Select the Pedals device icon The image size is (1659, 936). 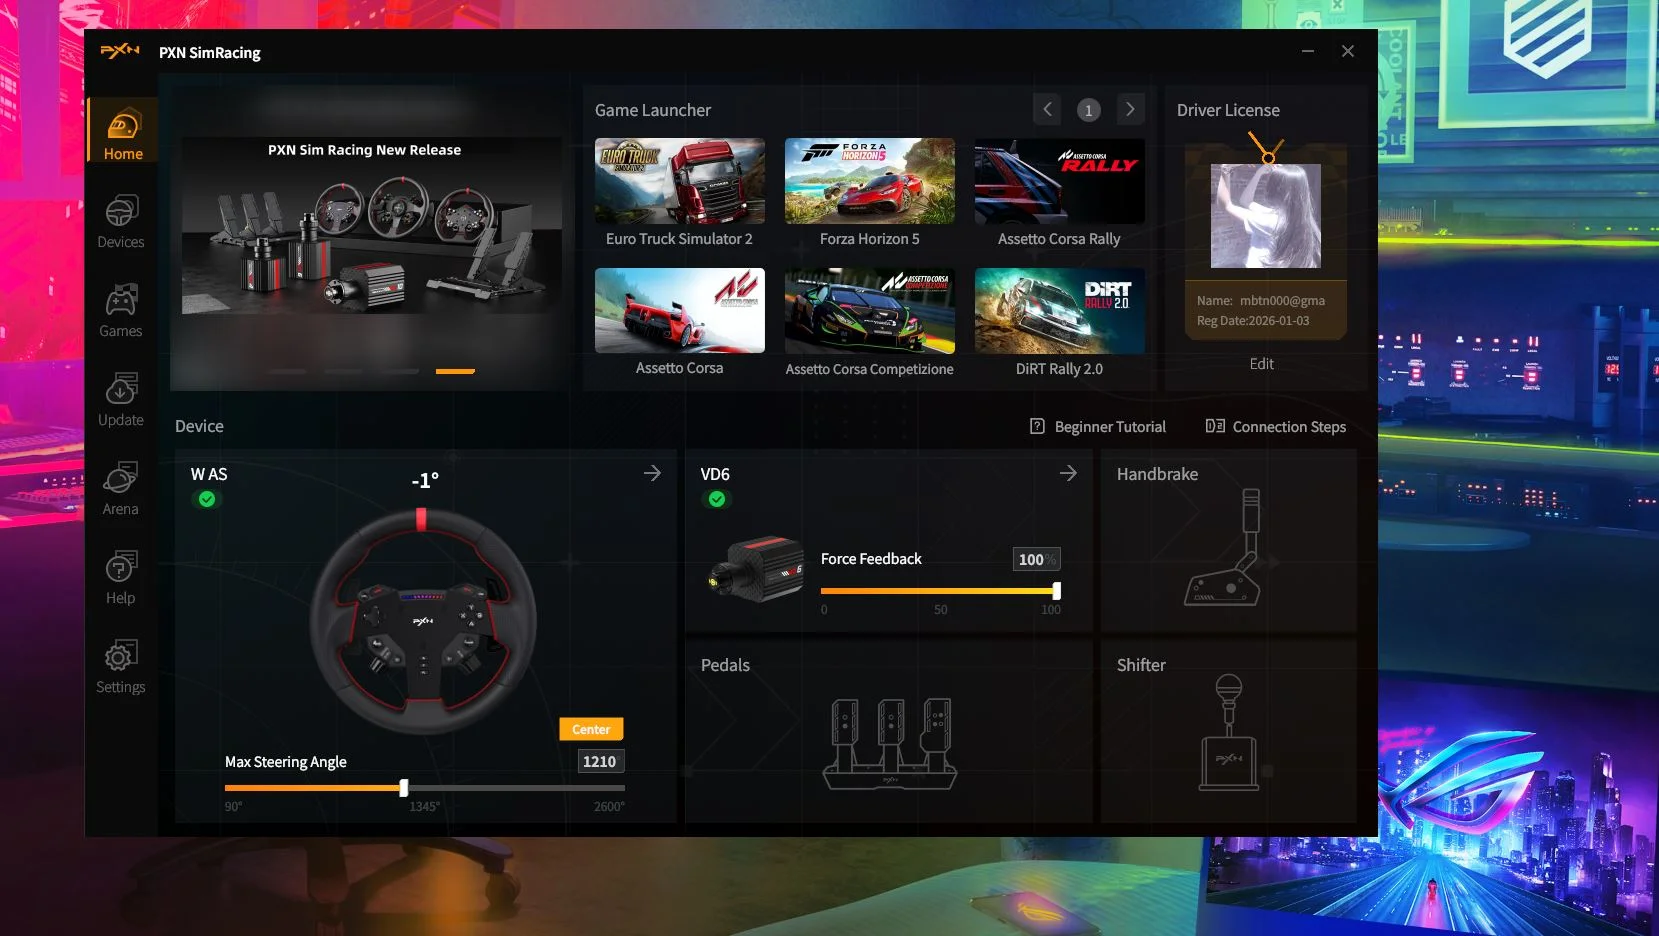coord(890,742)
